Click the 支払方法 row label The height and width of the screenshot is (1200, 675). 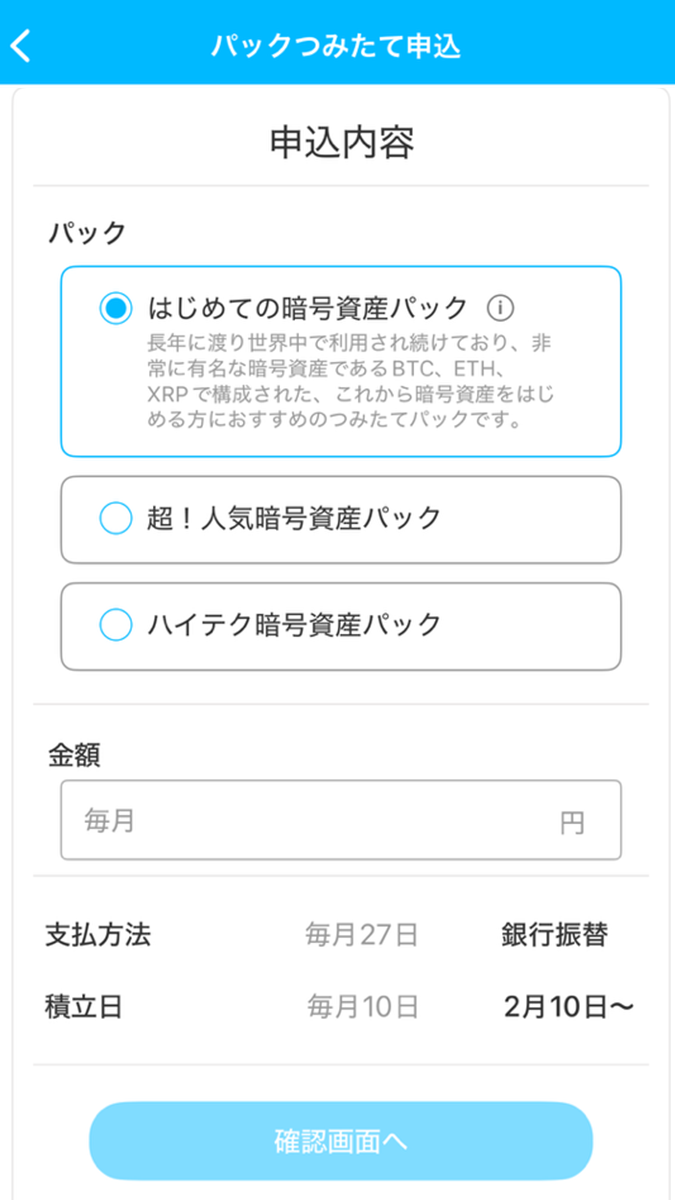pyautogui.click(x=98, y=935)
